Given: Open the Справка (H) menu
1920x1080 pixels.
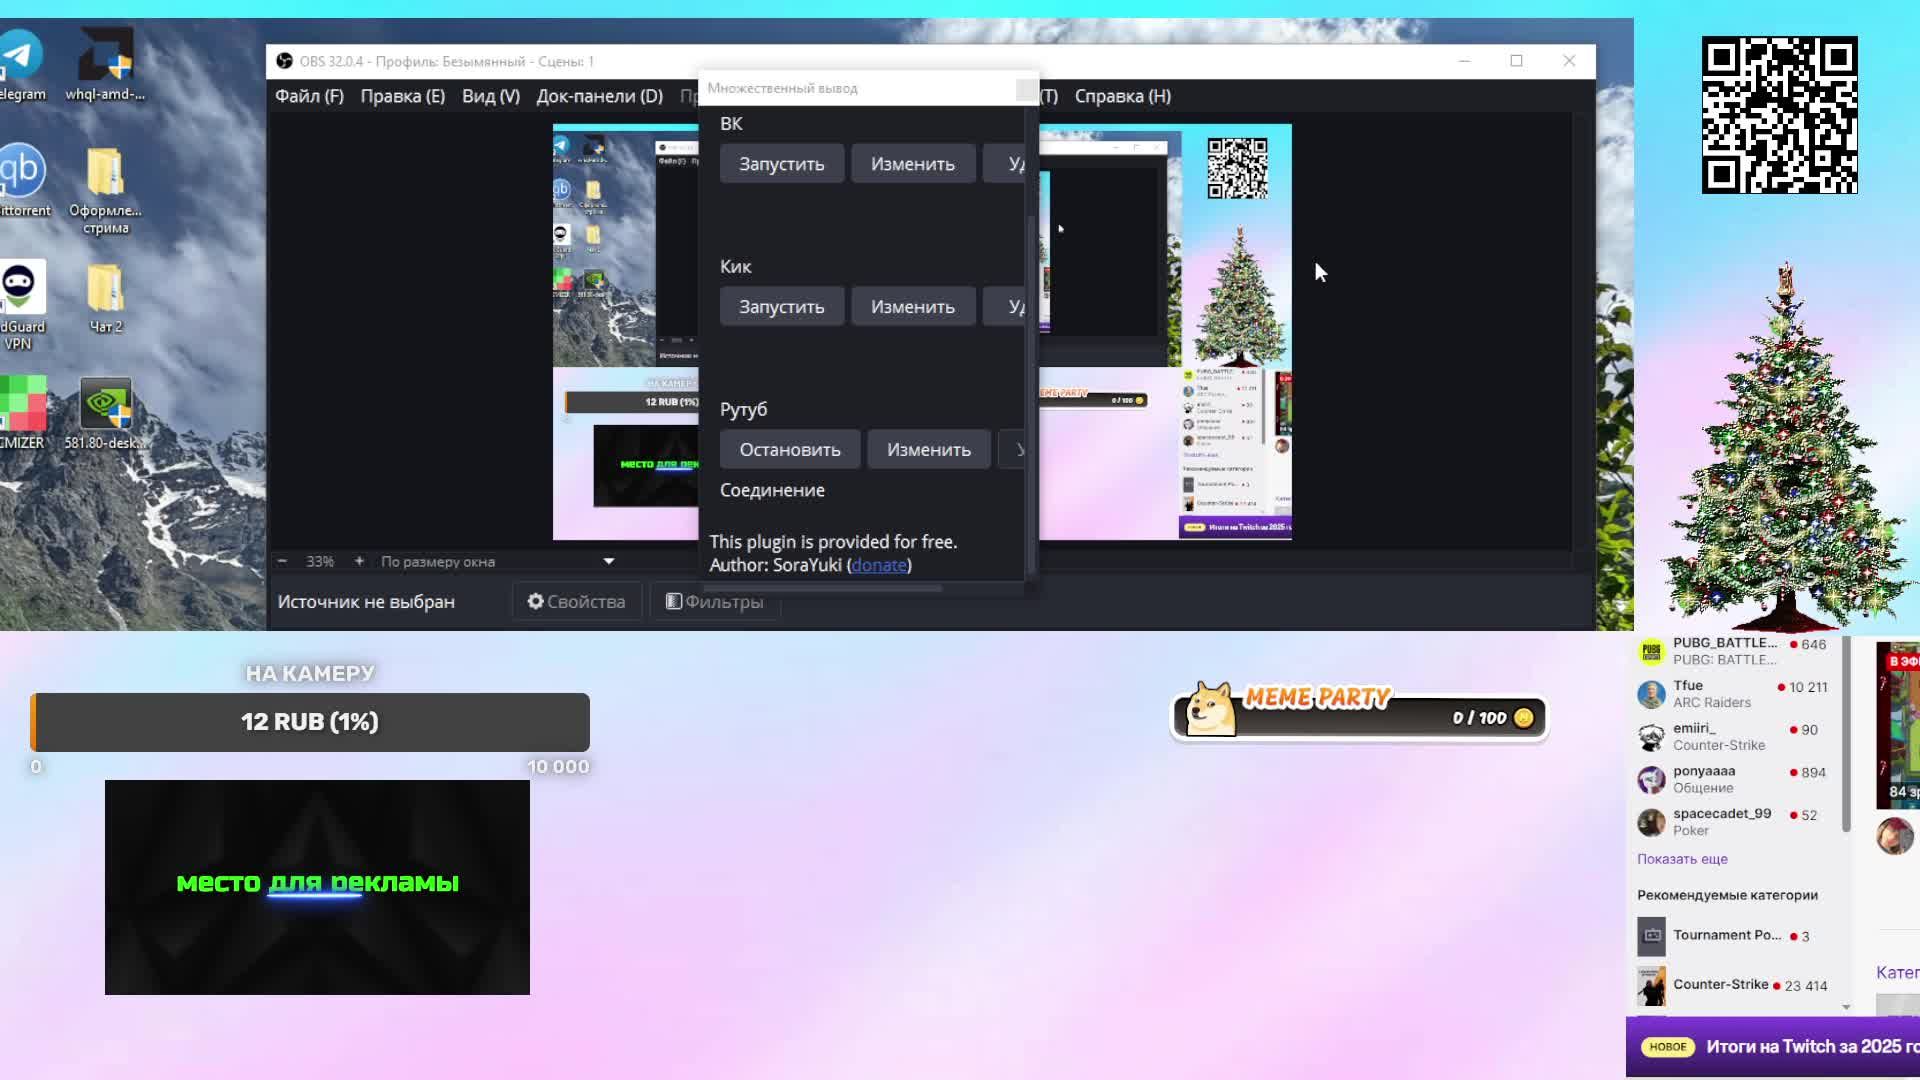Looking at the screenshot, I should click(1122, 96).
